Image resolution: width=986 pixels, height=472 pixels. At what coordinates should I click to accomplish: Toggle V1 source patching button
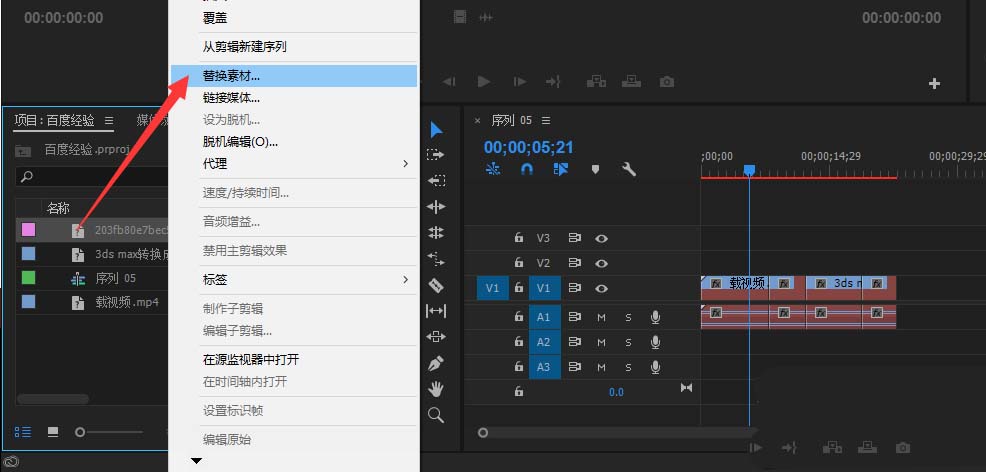(x=492, y=288)
